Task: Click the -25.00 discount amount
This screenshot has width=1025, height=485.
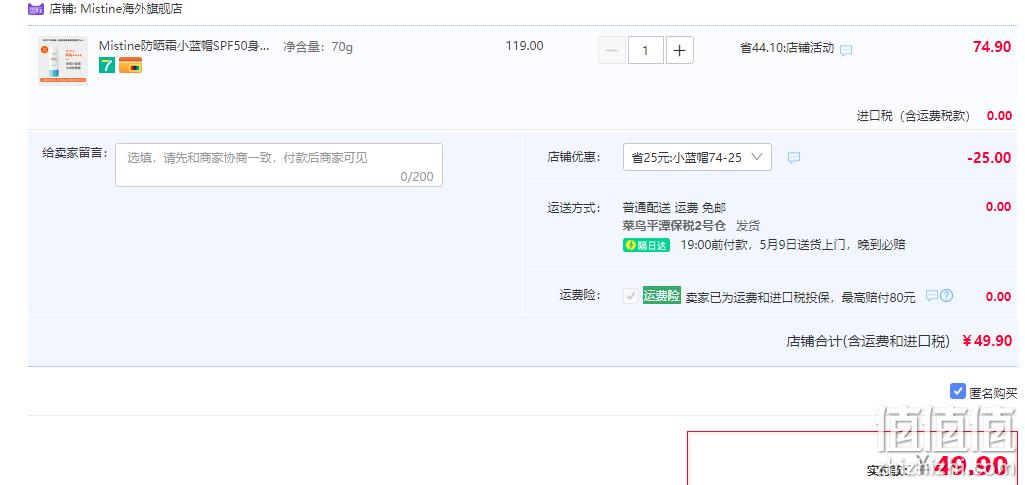Action: click(989, 158)
